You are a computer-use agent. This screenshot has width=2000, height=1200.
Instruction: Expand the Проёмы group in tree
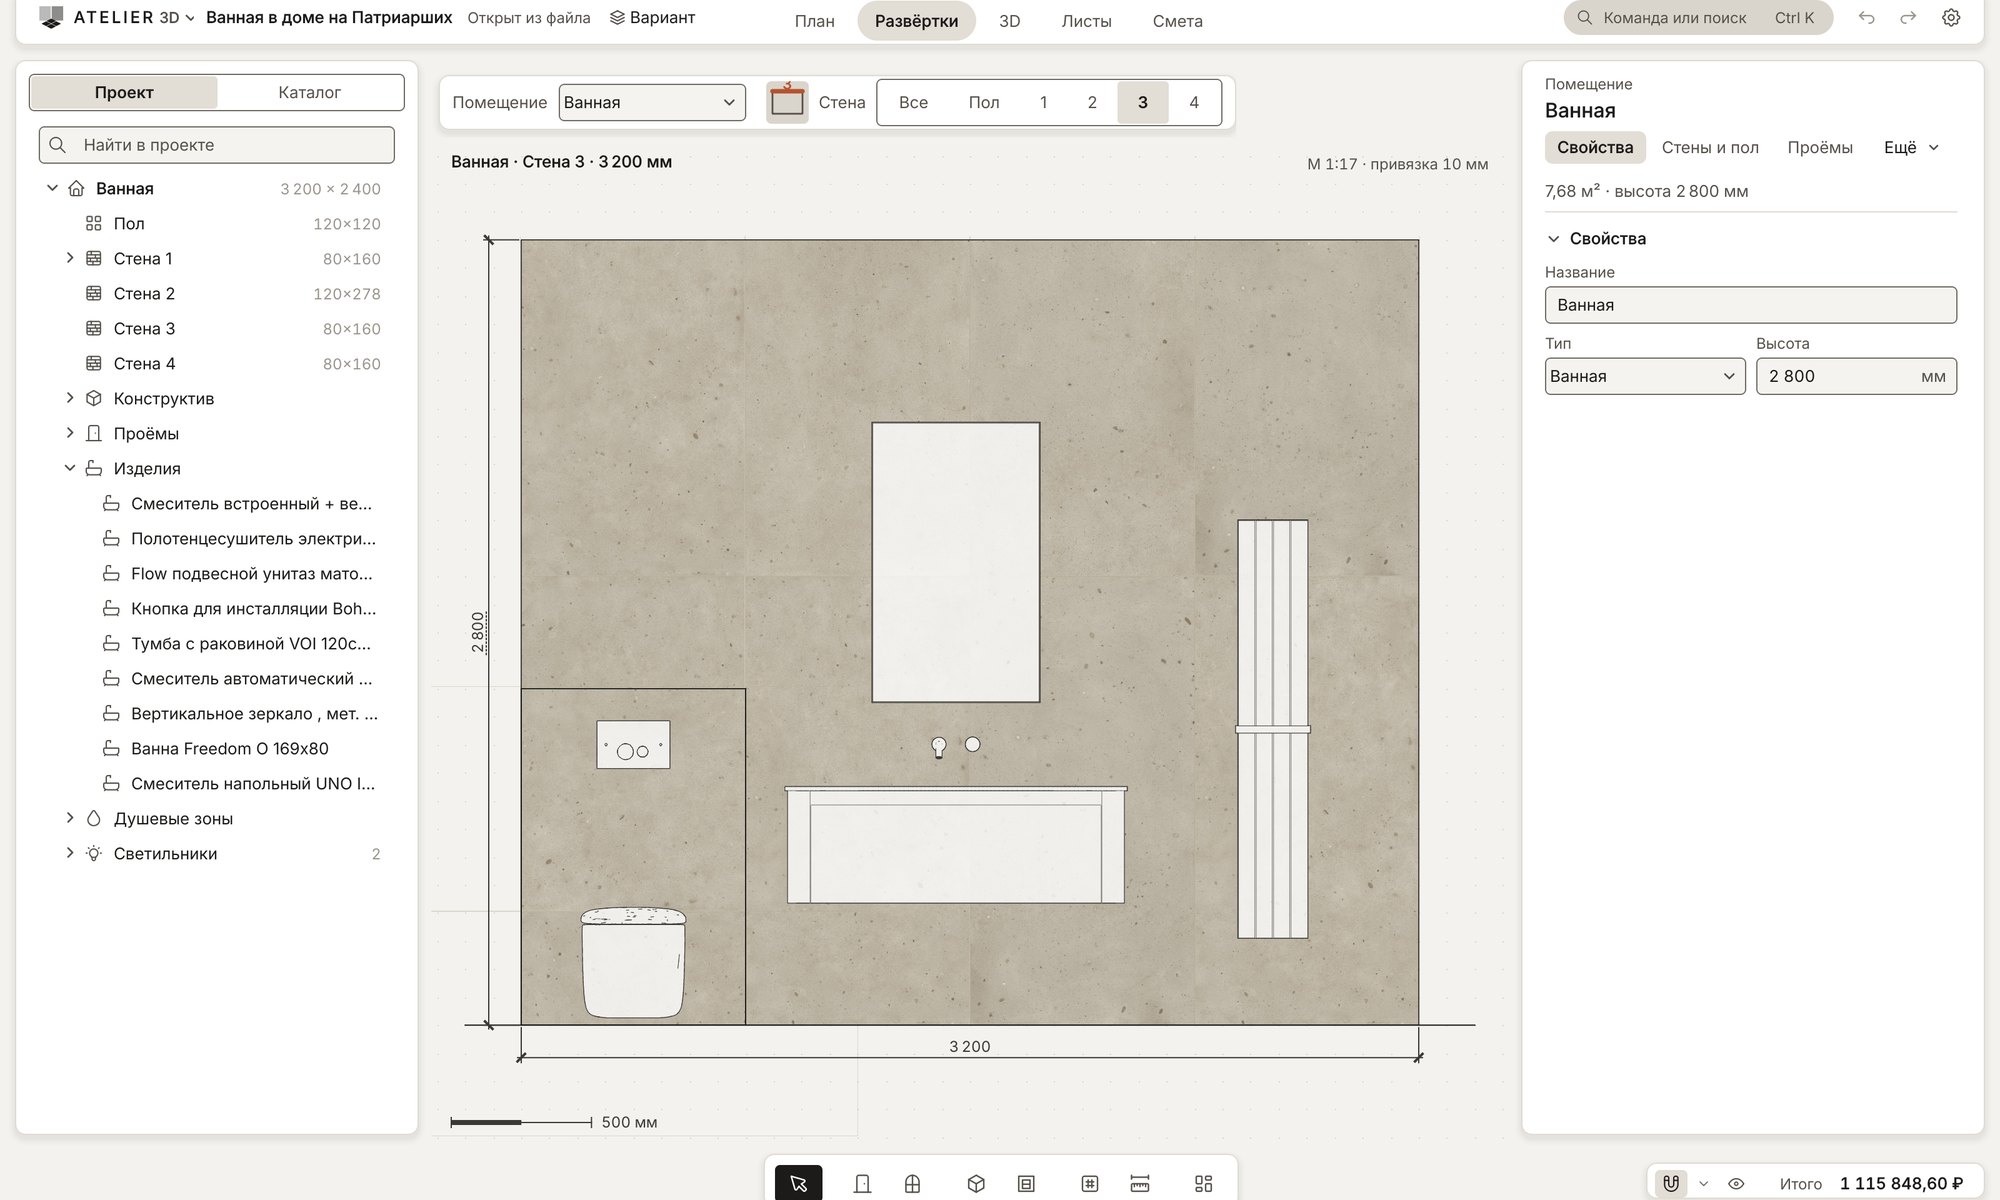pyautogui.click(x=70, y=433)
